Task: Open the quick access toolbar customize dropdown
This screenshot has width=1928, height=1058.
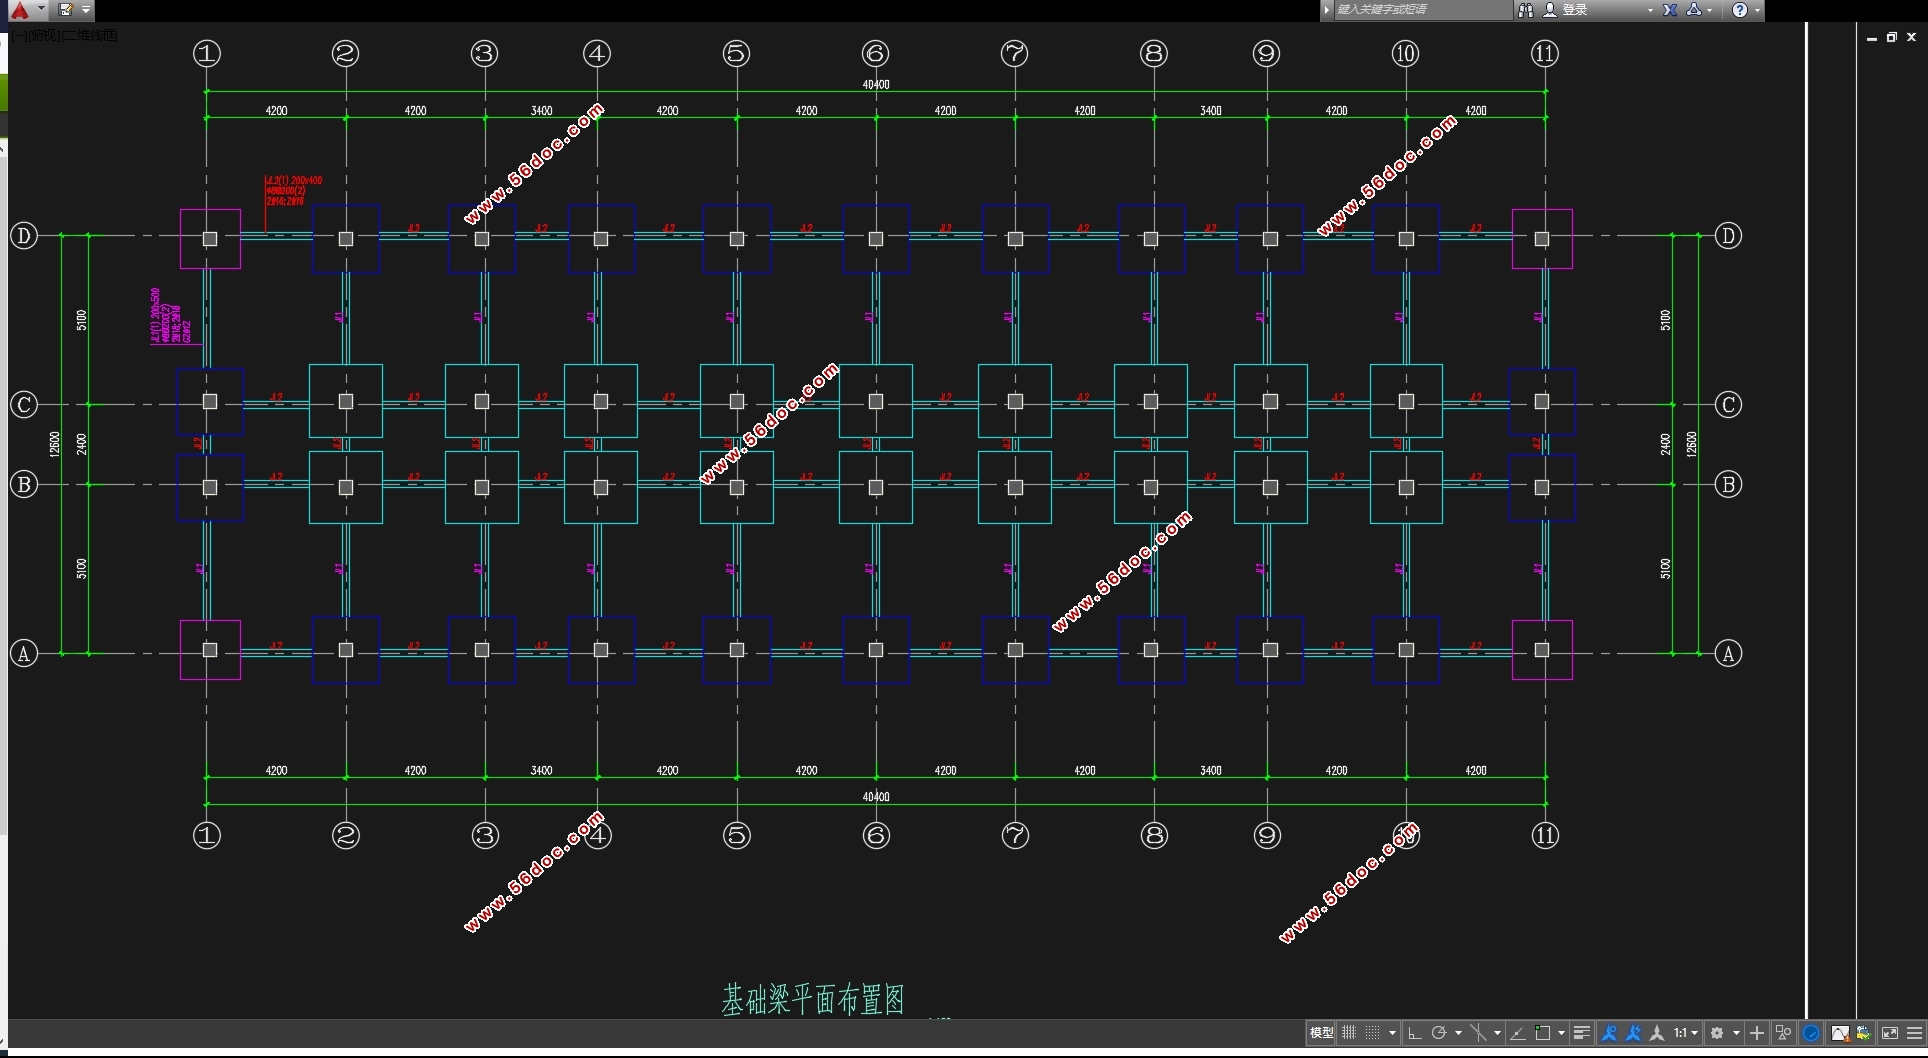Action: click(x=86, y=10)
